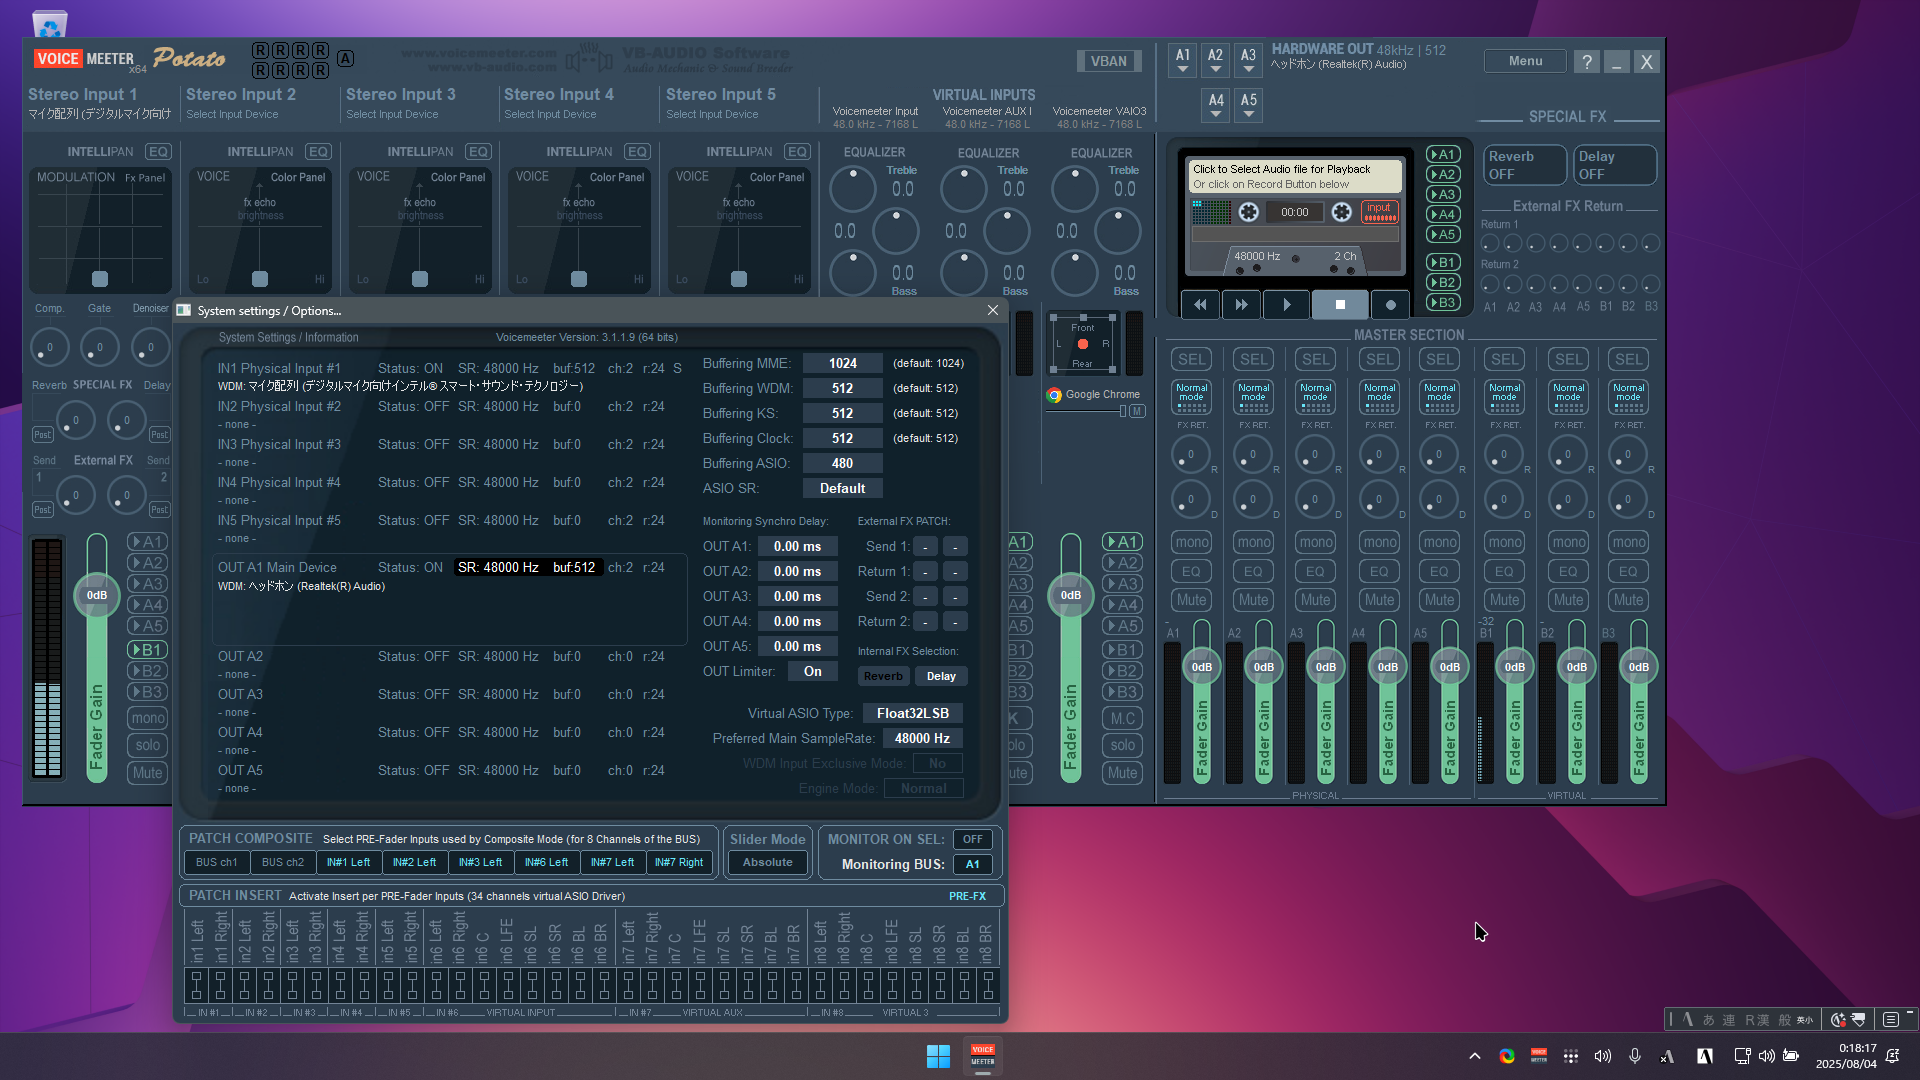The height and width of the screenshot is (1080, 1920).
Task: Click the Windows Start button
Action: click(938, 1056)
